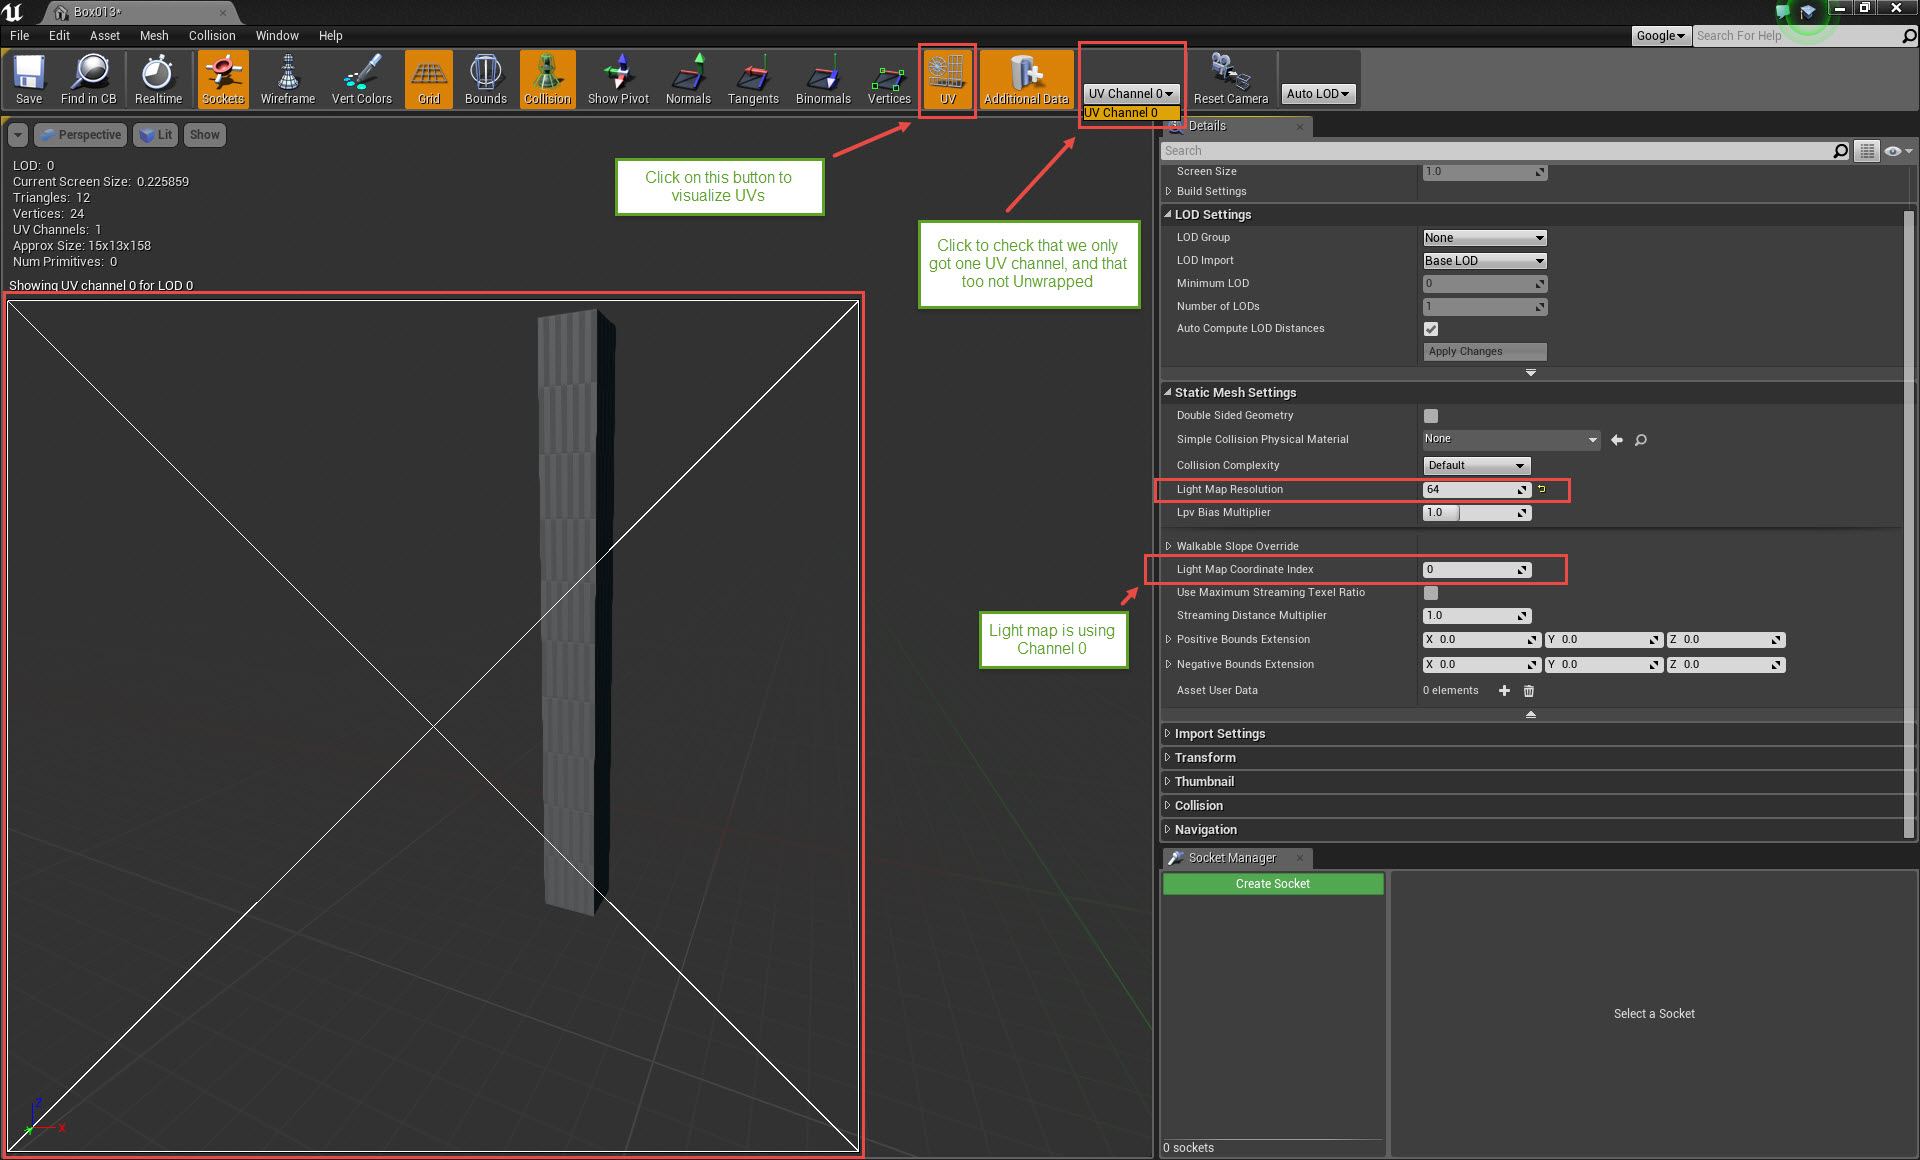Open the Mesh menu
This screenshot has height=1160, width=1920.
[154, 35]
